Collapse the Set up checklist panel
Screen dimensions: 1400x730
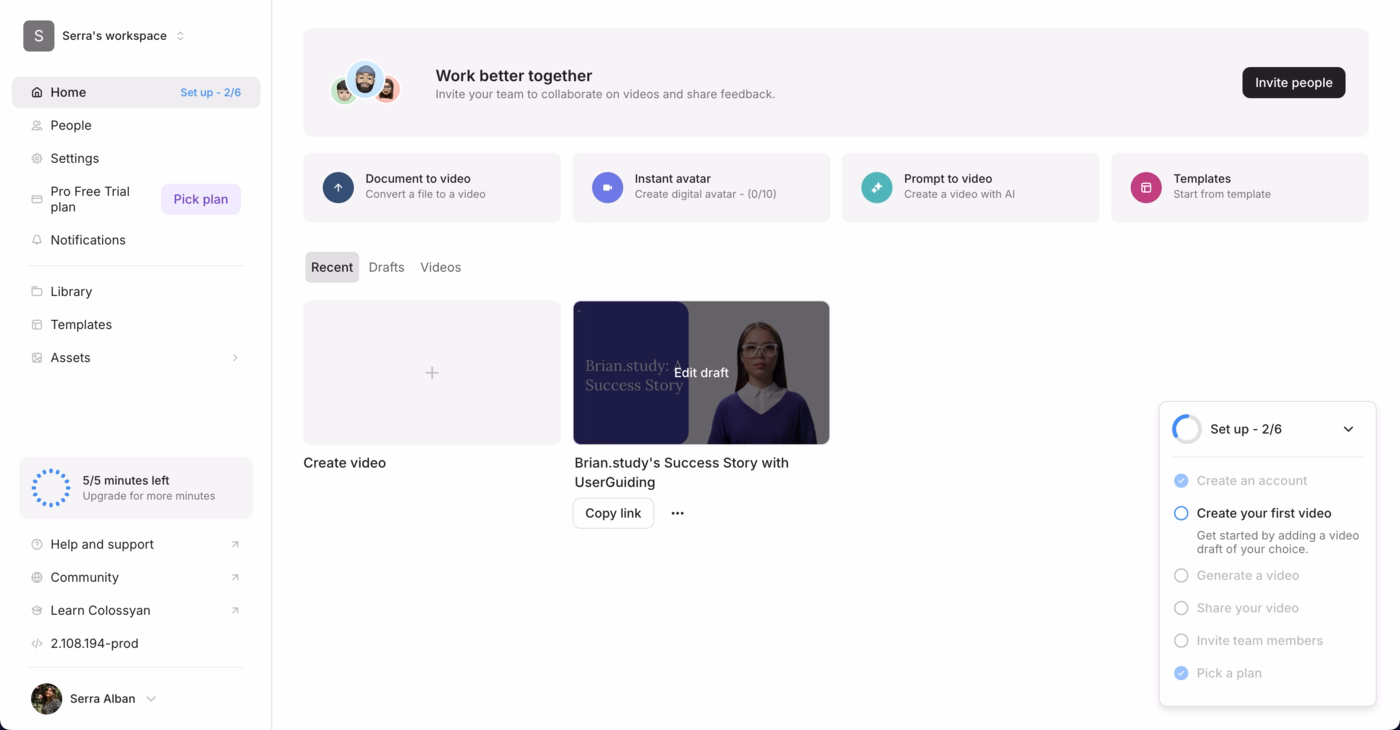1348,428
